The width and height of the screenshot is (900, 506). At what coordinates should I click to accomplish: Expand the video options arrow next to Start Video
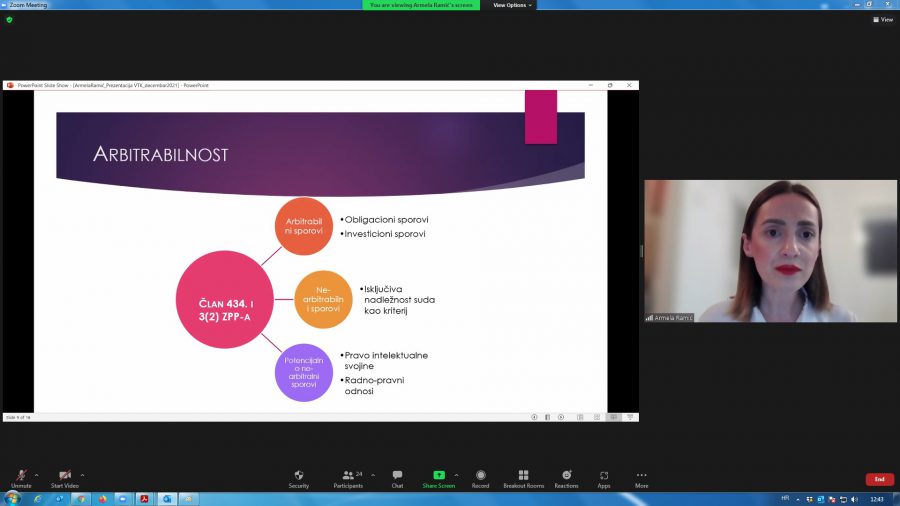coord(83,475)
